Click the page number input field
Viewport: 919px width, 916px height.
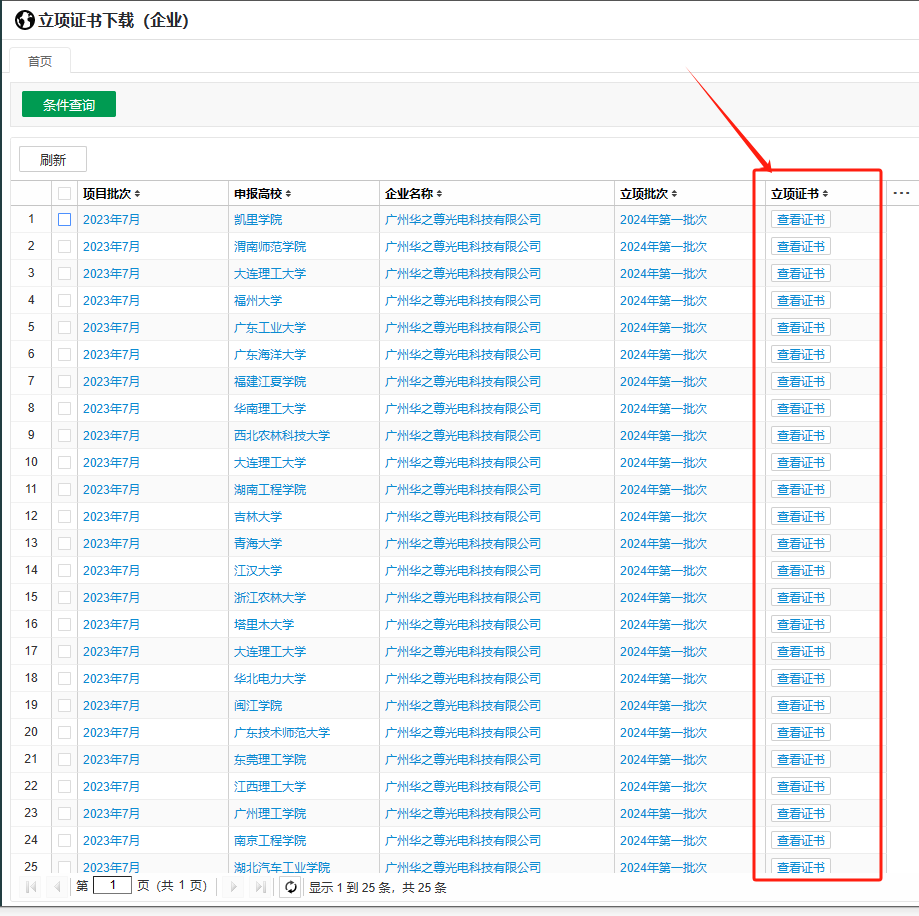[x=112, y=886]
